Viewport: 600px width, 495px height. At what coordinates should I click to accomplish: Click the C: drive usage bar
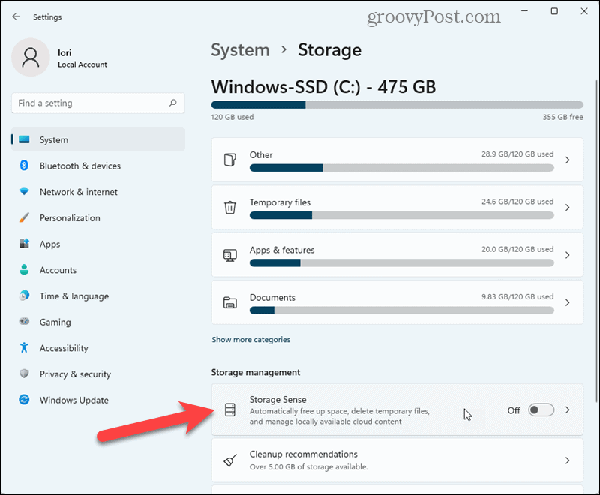pyautogui.click(x=397, y=105)
